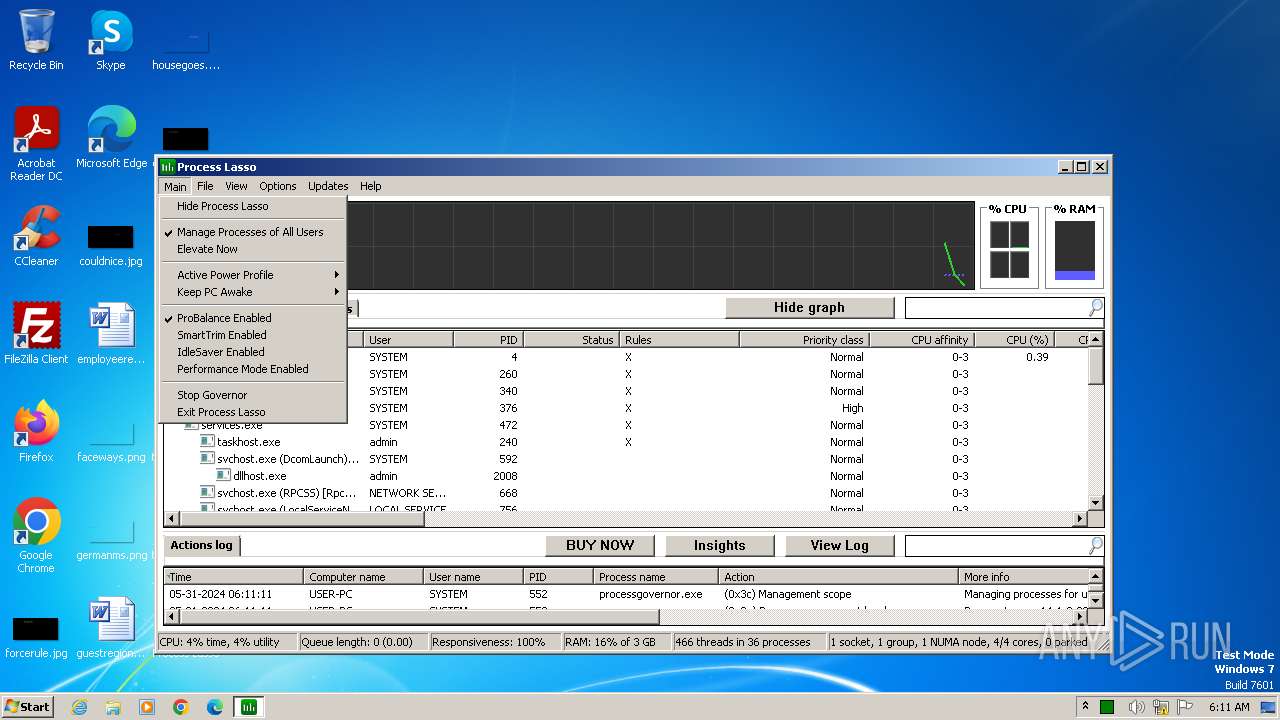Open the forcerule.jpg desktop file

(x=36, y=638)
